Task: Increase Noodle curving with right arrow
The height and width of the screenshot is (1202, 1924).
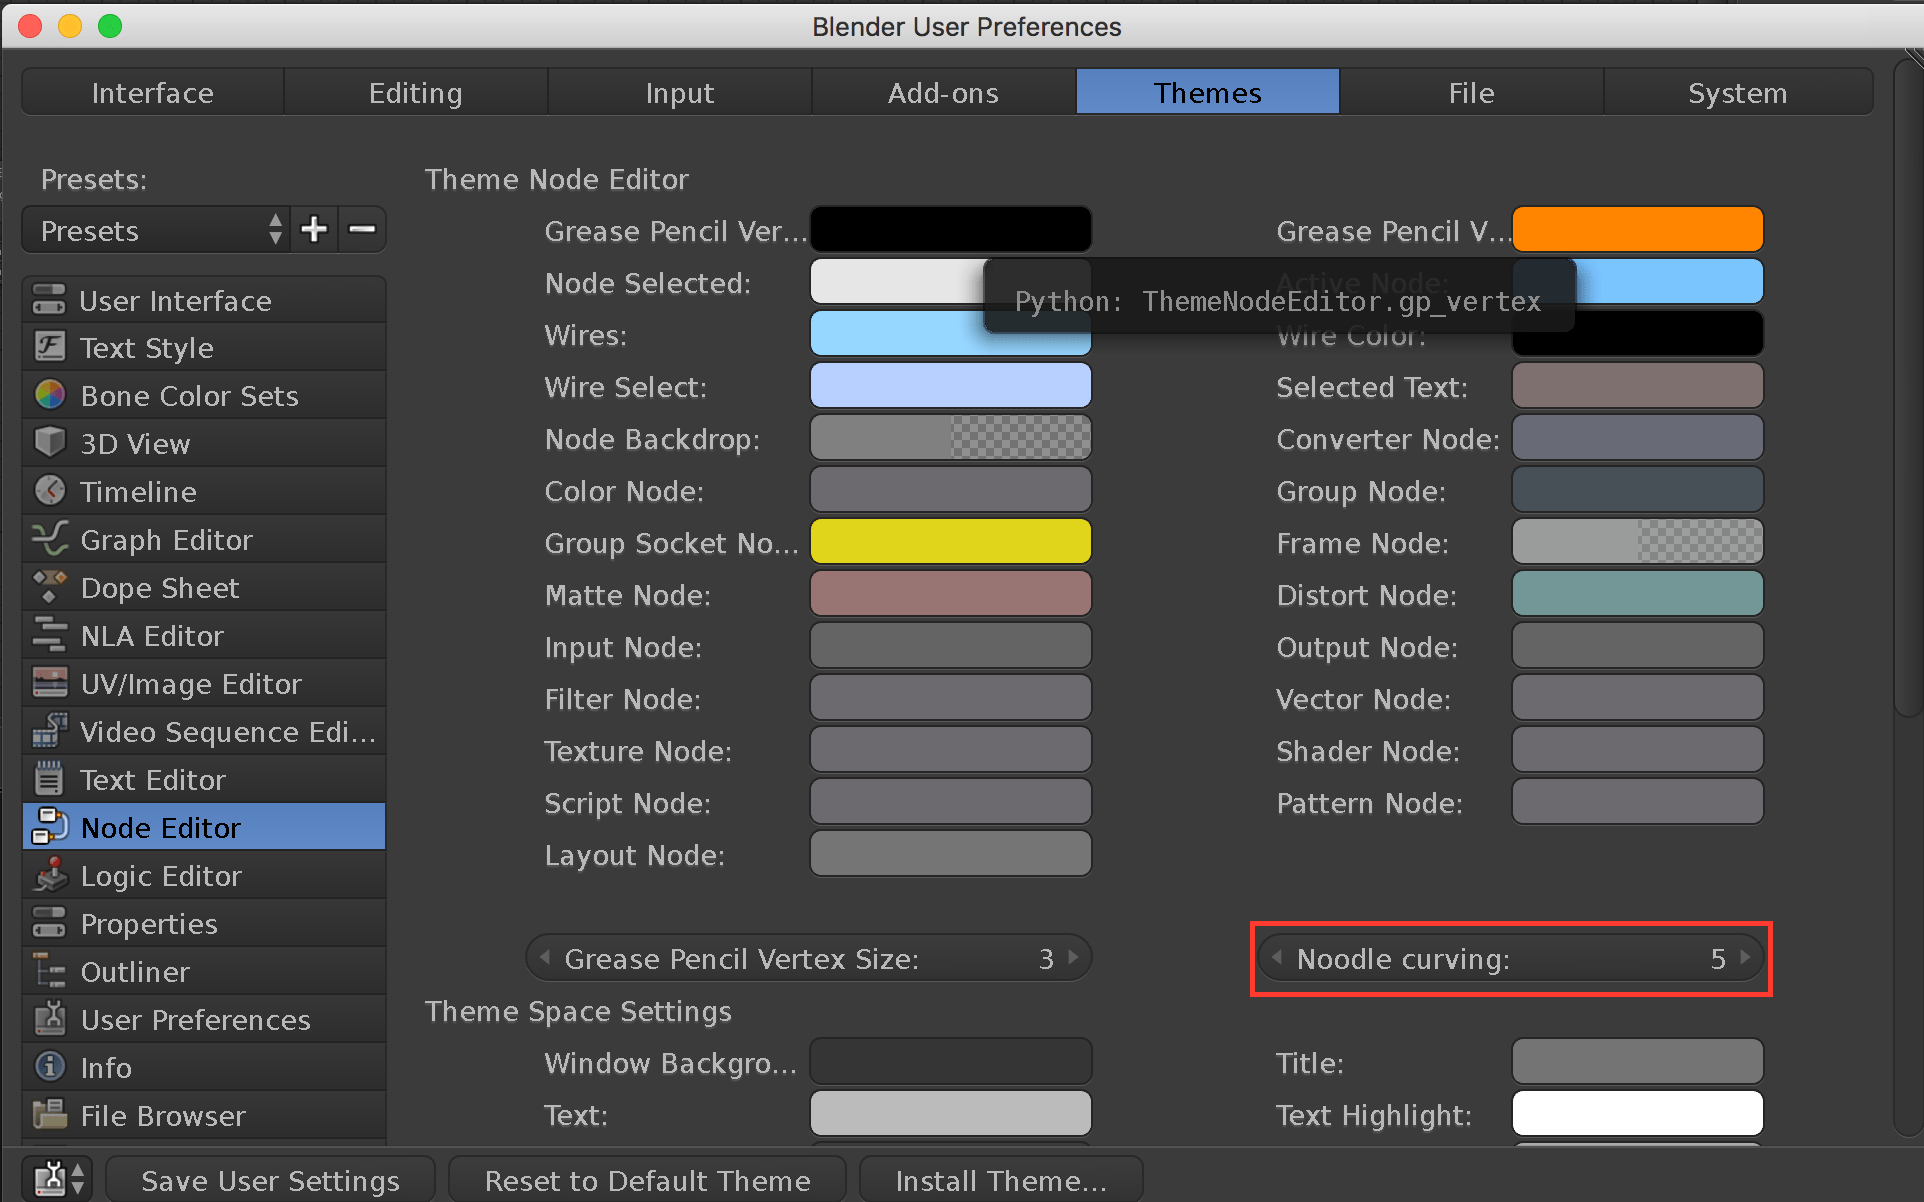Action: [x=1746, y=958]
